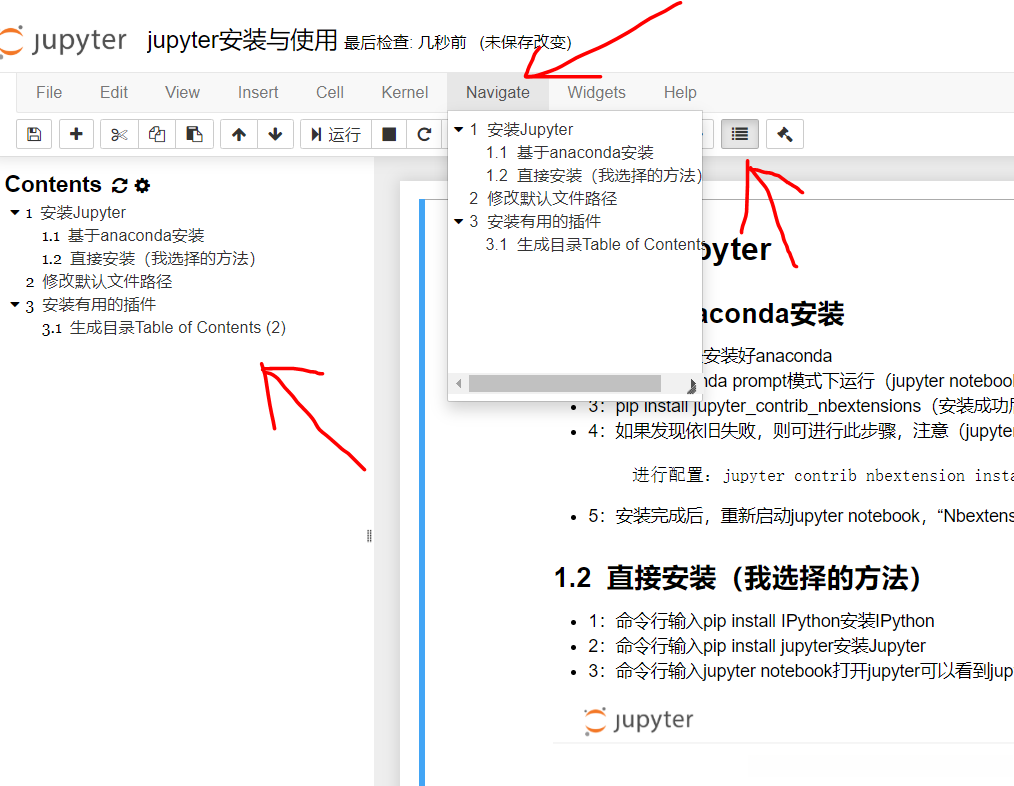Interrupt kernel with the stop icon
1014x786 pixels.
[389, 134]
